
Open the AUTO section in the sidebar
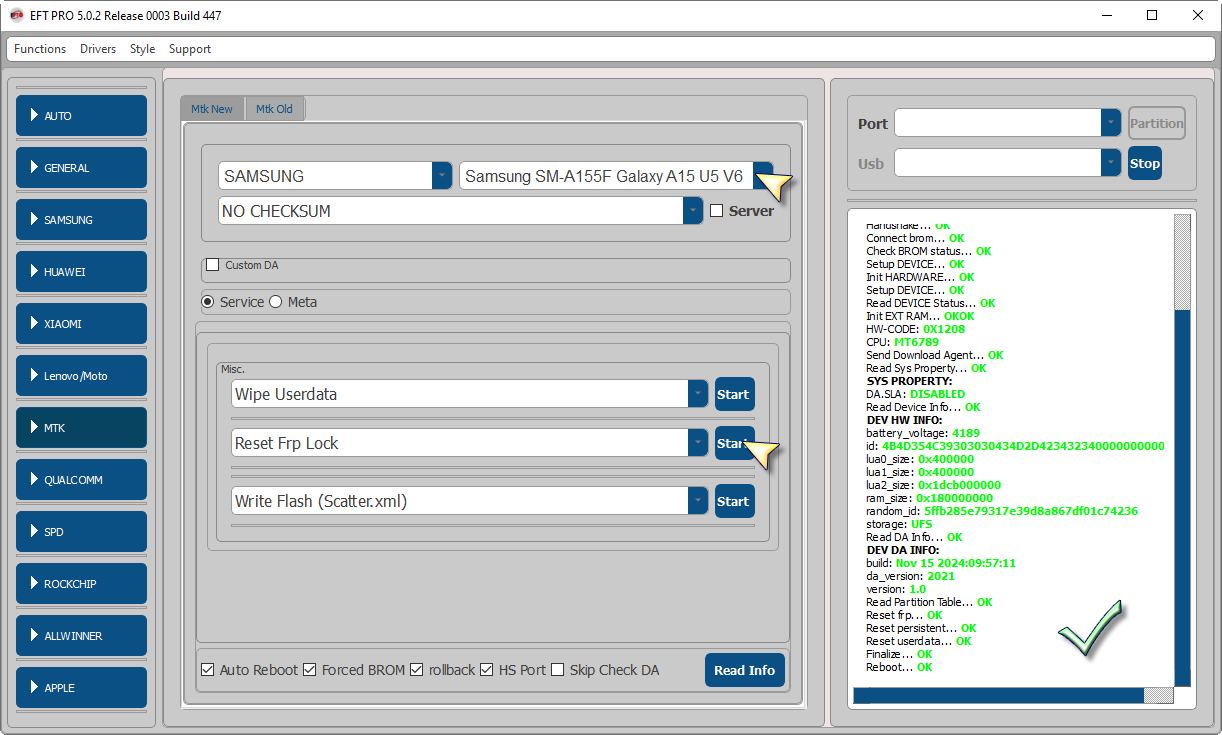[x=82, y=116]
